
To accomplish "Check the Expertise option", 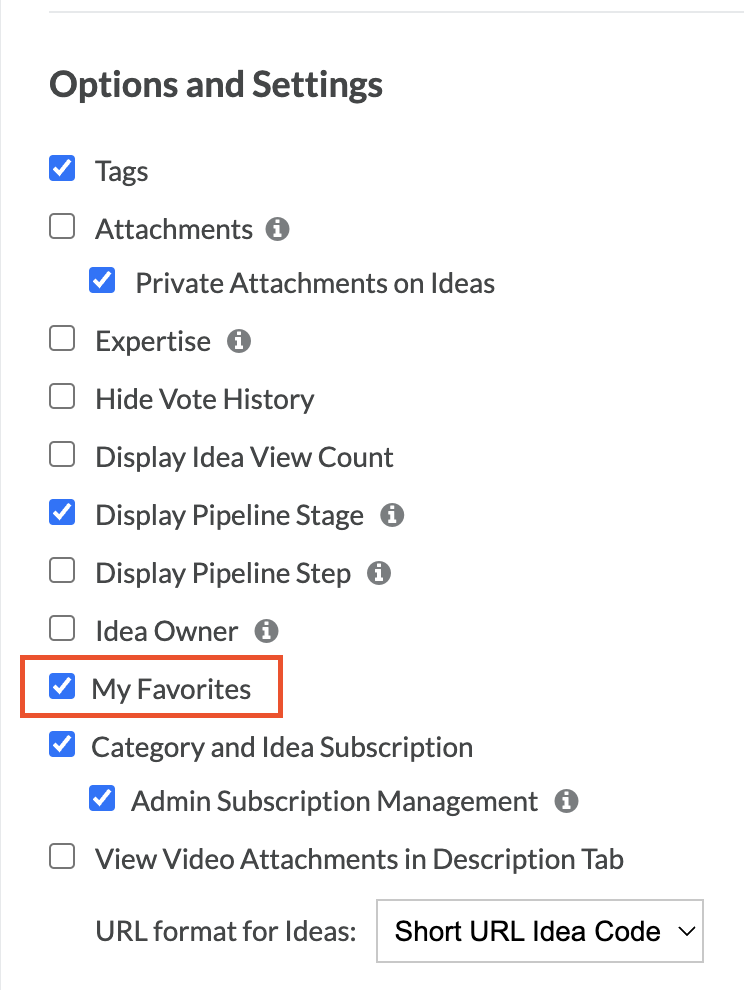I will pyautogui.click(x=62, y=338).
